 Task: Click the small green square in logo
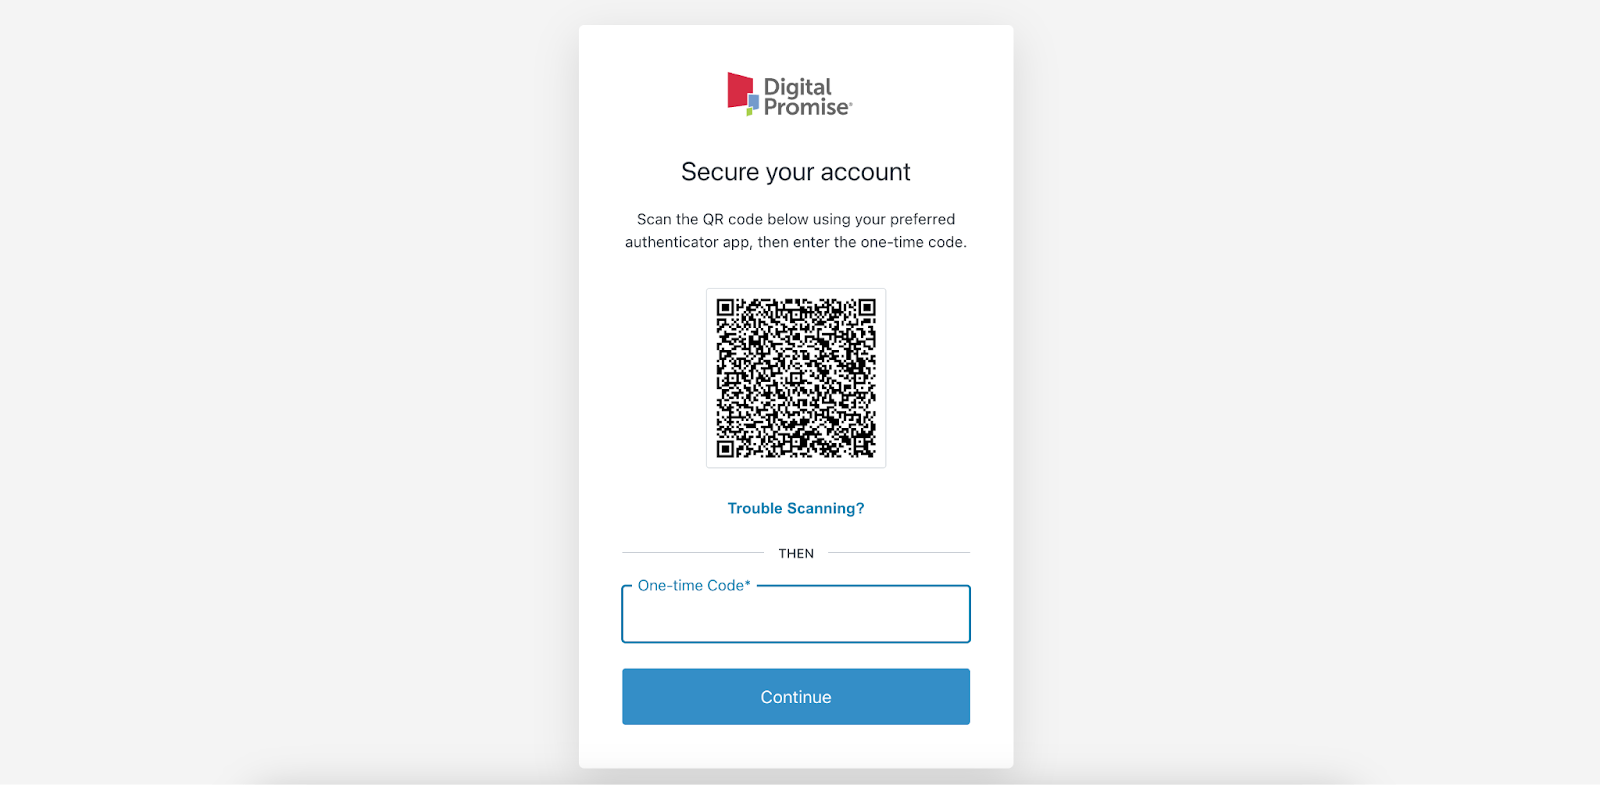pos(749,111)
